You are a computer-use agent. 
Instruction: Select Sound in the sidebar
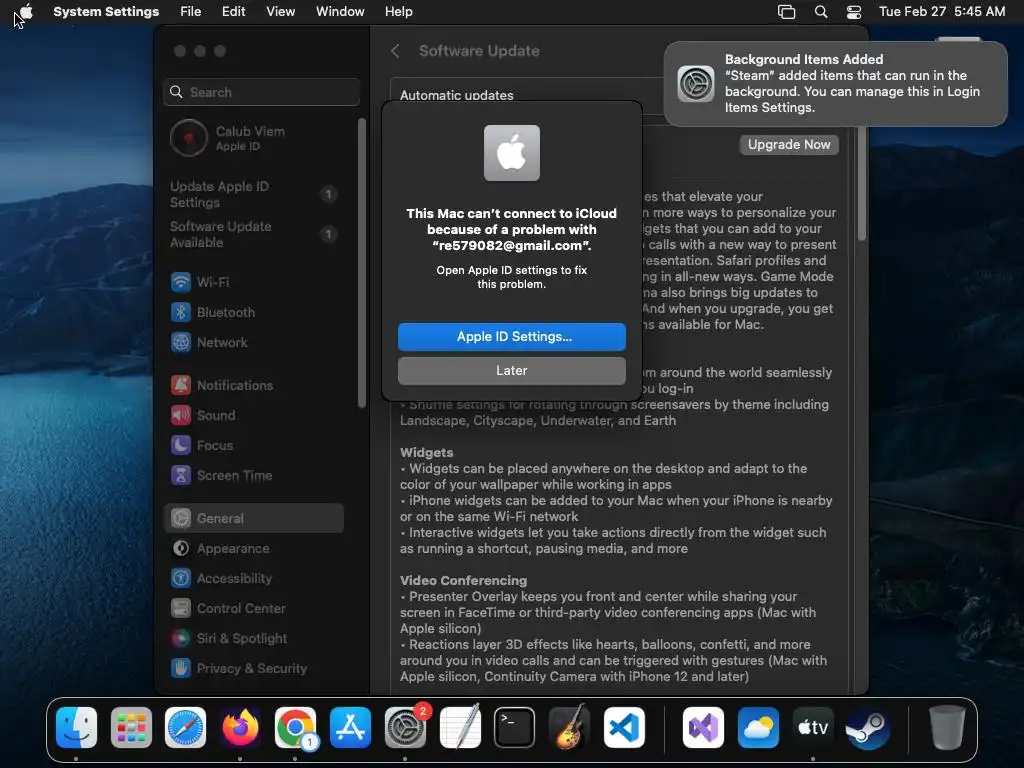coord(253,415)
